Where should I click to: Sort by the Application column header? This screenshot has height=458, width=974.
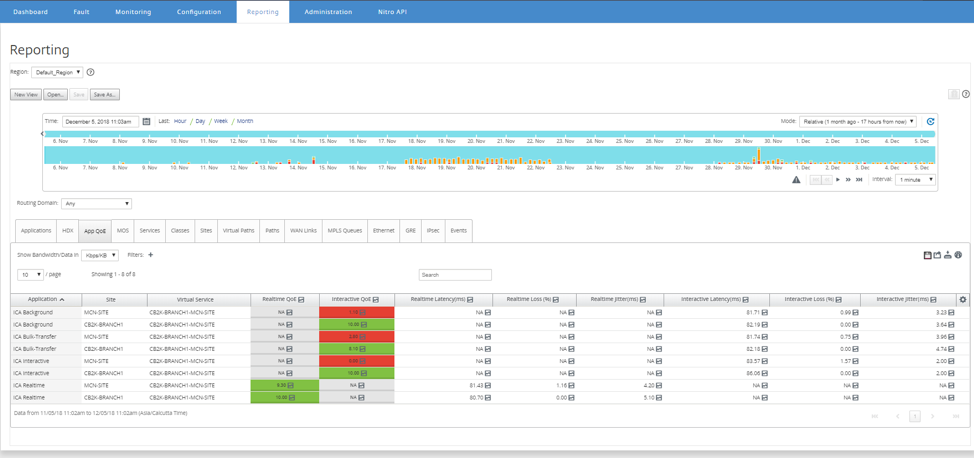pos(46,300)
